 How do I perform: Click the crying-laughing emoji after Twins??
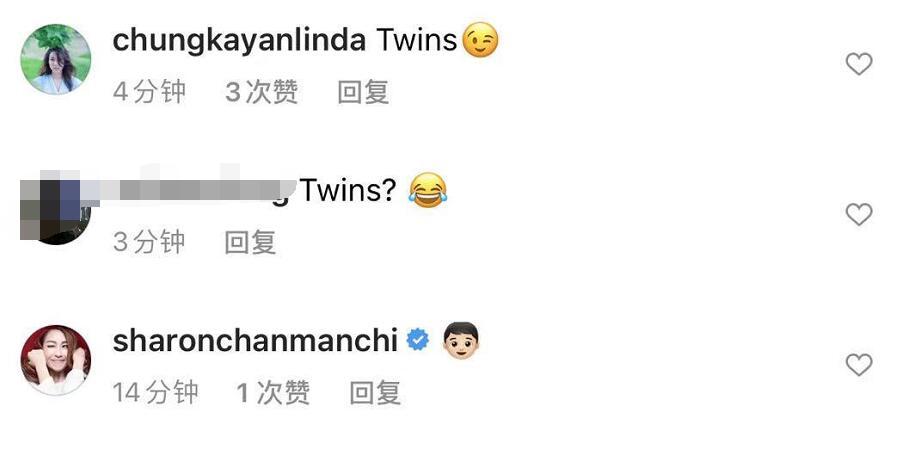pos(428,191)
